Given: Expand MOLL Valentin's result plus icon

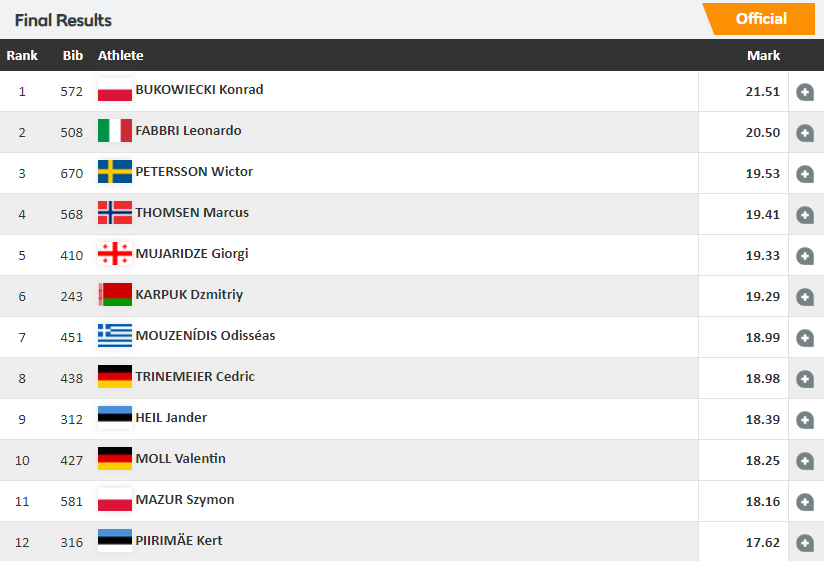Looking at the screenshot, I should coord(805,461).
